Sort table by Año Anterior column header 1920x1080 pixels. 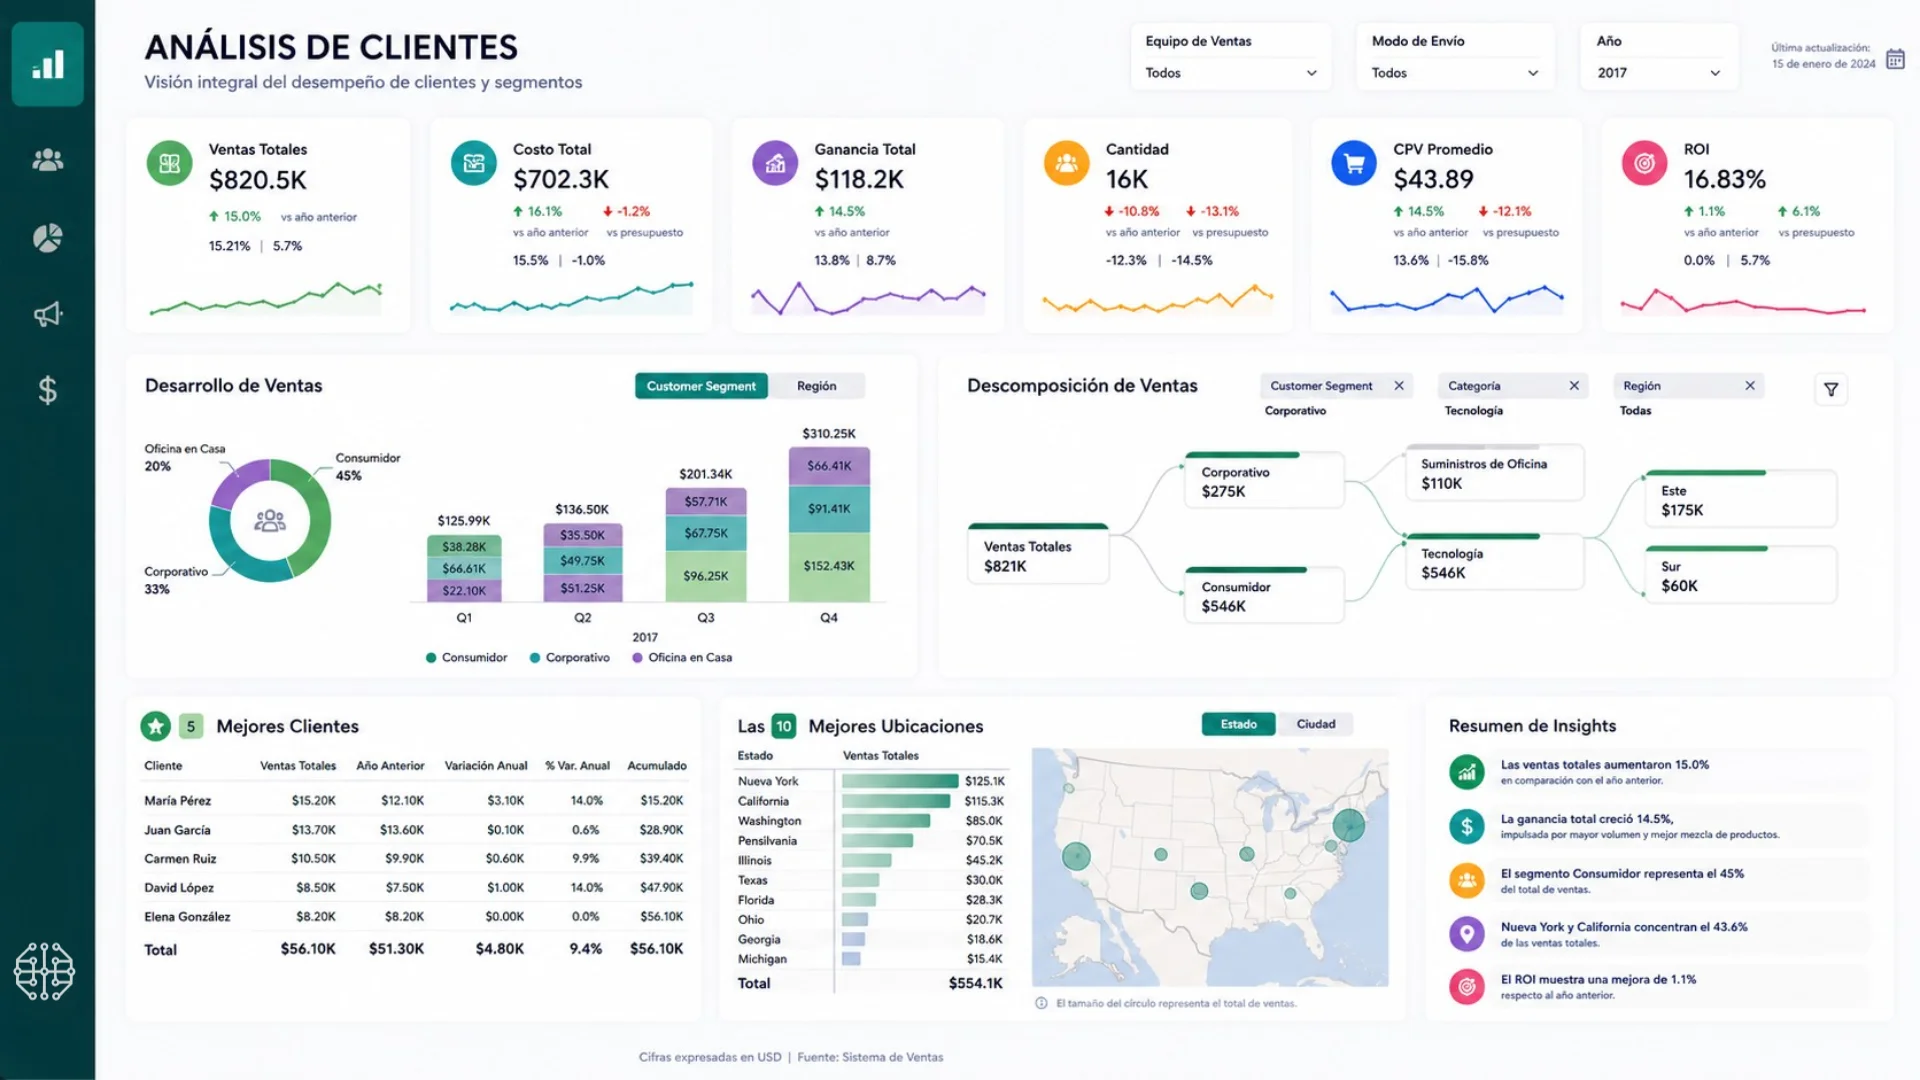pyautogui.click(x=390, y=766)
